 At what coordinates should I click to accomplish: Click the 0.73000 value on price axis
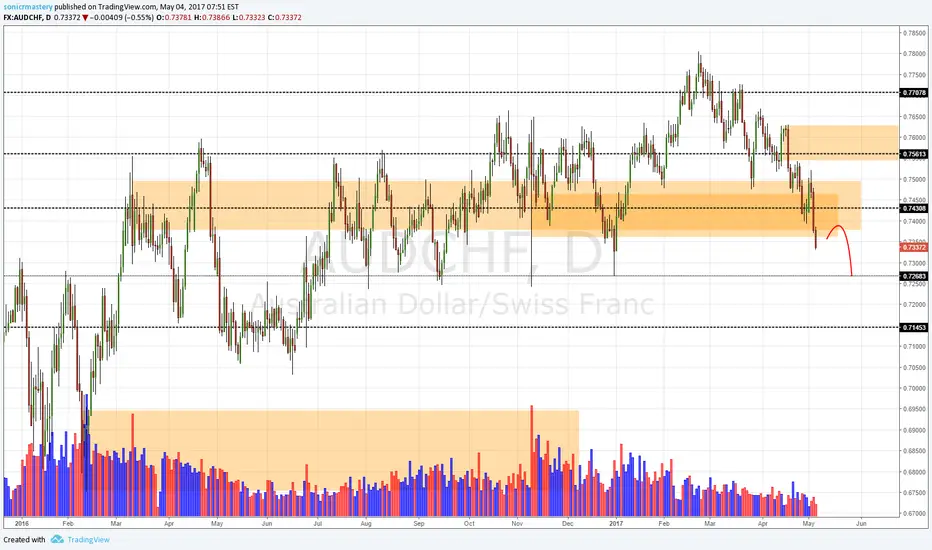point(915,263)
